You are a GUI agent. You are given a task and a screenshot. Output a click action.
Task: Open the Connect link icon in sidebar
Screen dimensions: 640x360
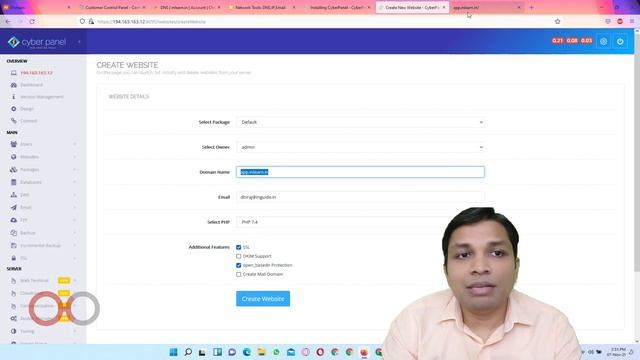click(13, 121)
